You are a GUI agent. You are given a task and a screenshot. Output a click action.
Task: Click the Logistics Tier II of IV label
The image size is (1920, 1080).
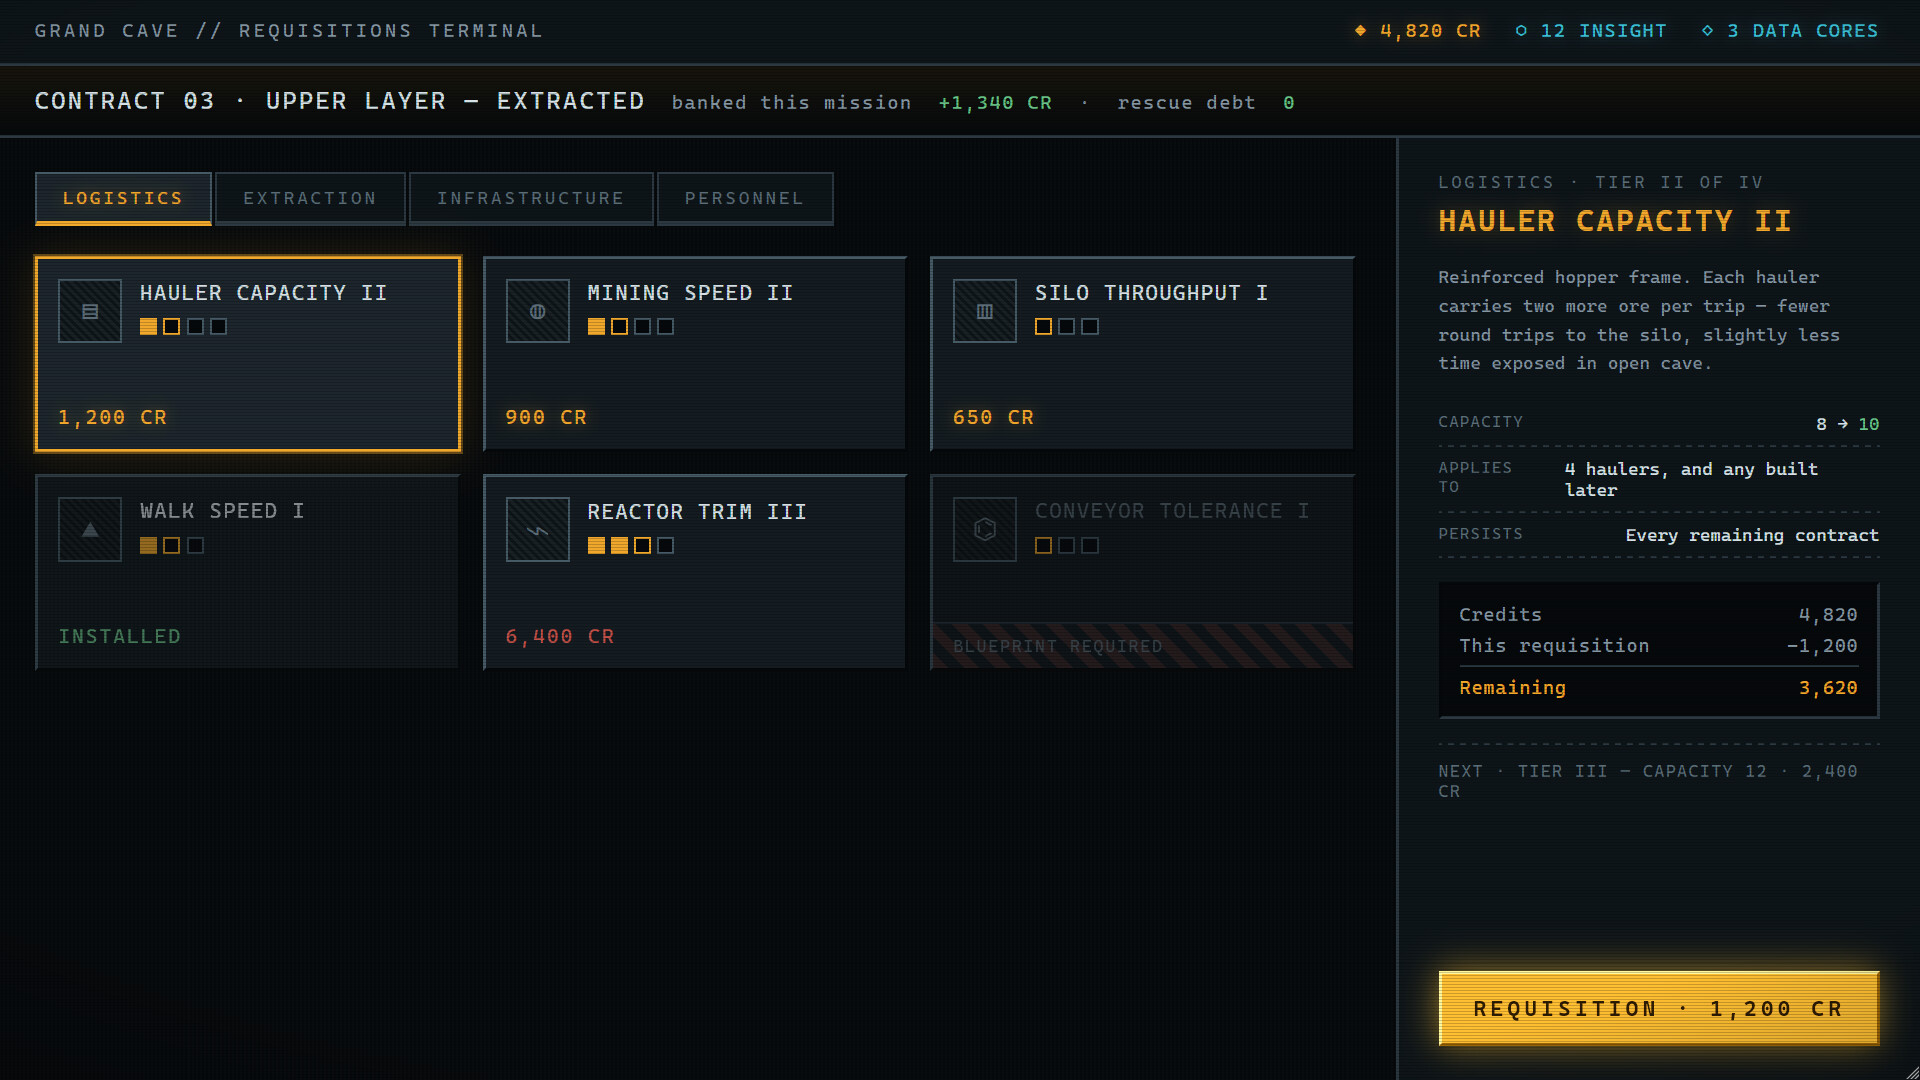point(1601,182)
